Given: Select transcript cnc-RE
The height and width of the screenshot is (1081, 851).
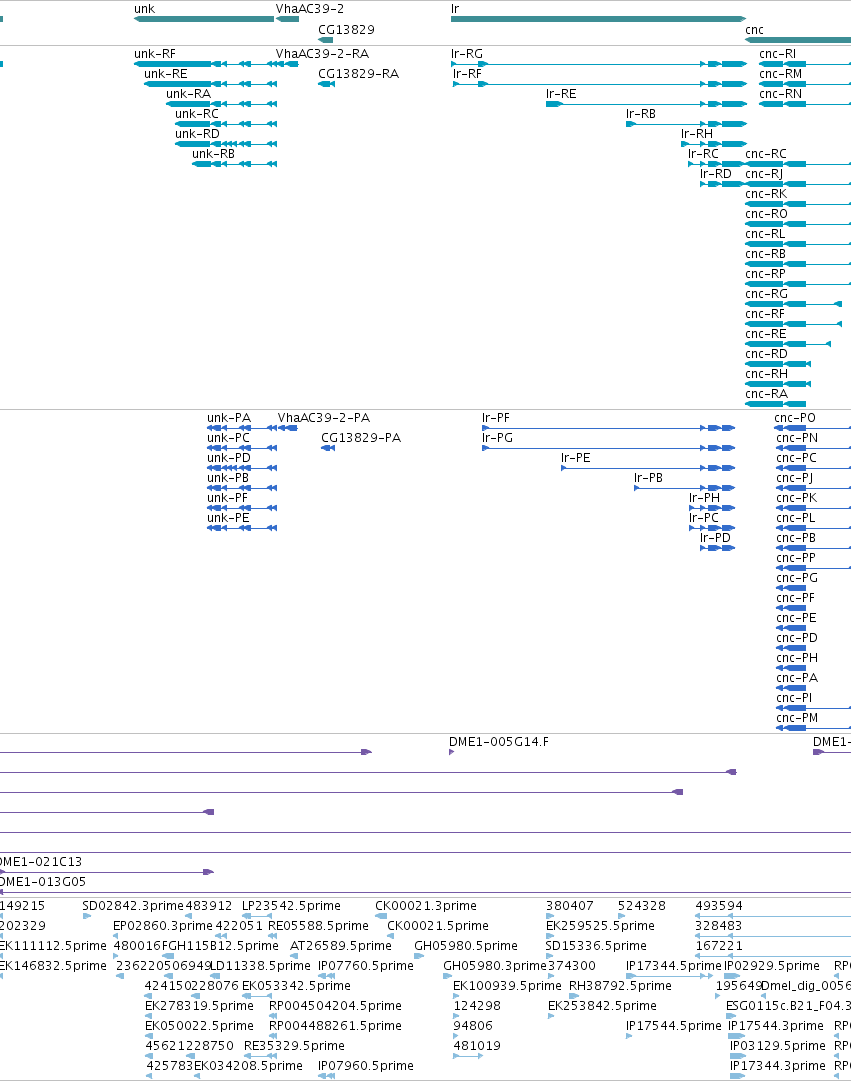Looking at the screenshot, I should 765,334.
